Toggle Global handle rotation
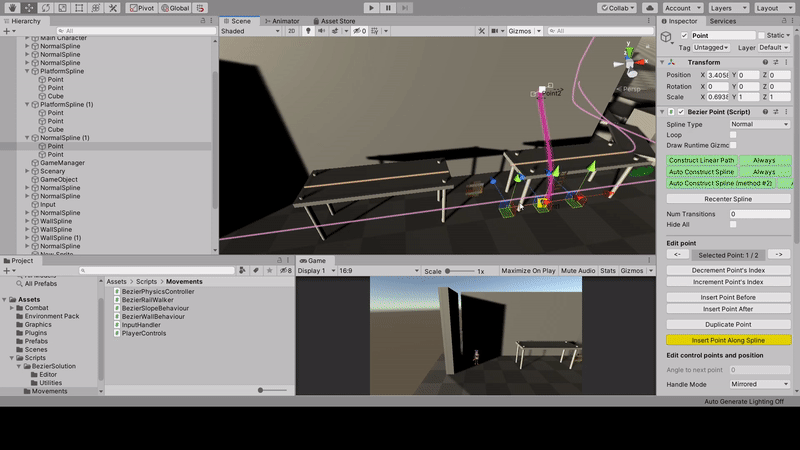The width and height of the screenshot is (800, 450). tap(175, 8)
